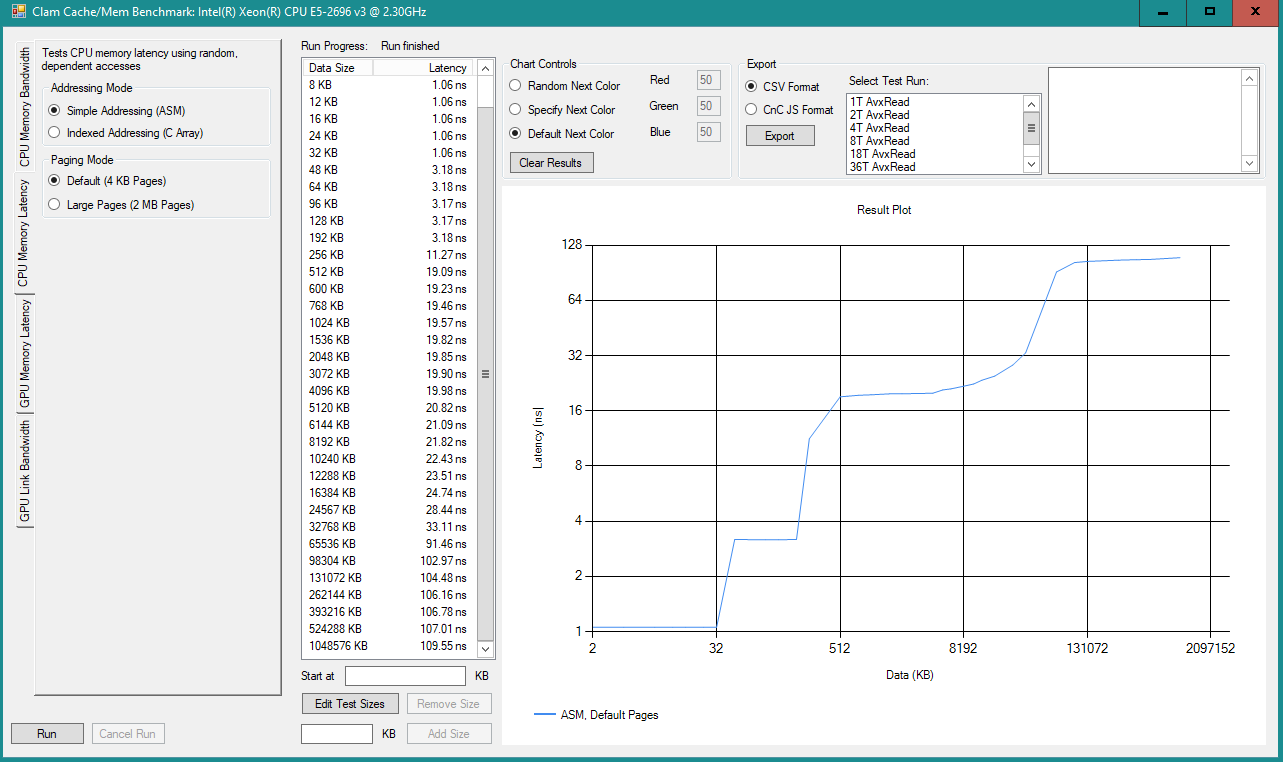
Task: Open the GPU Memory Latency tab
Action: click(25, 355)
